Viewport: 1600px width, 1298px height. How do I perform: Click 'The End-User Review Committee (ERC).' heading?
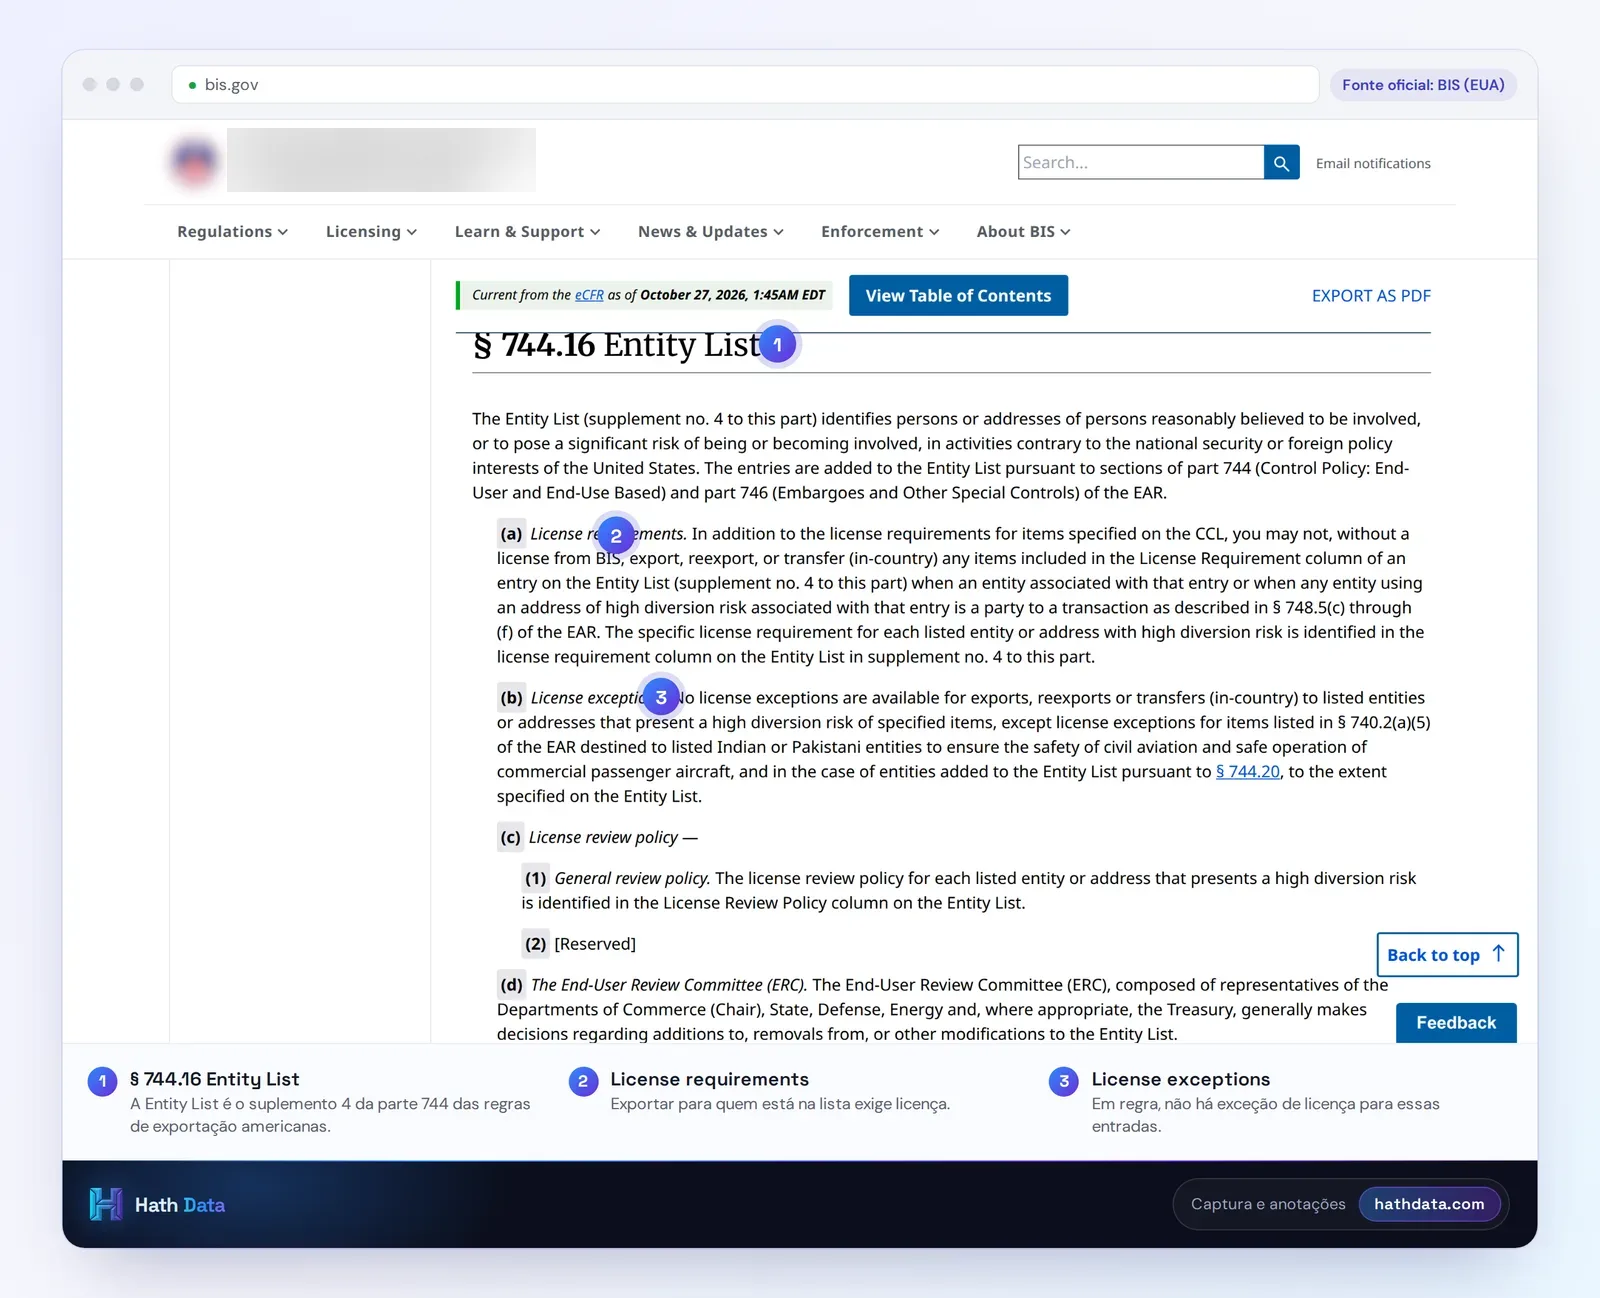(669, 985)
